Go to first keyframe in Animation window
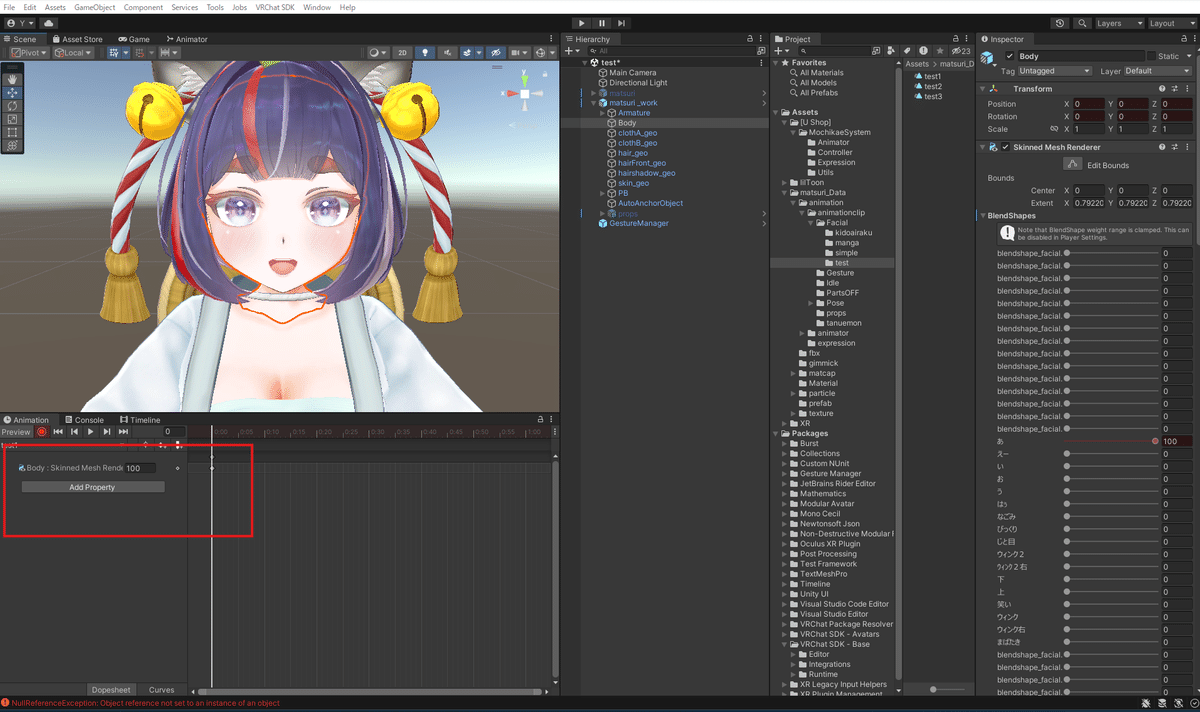 (58, 432)
